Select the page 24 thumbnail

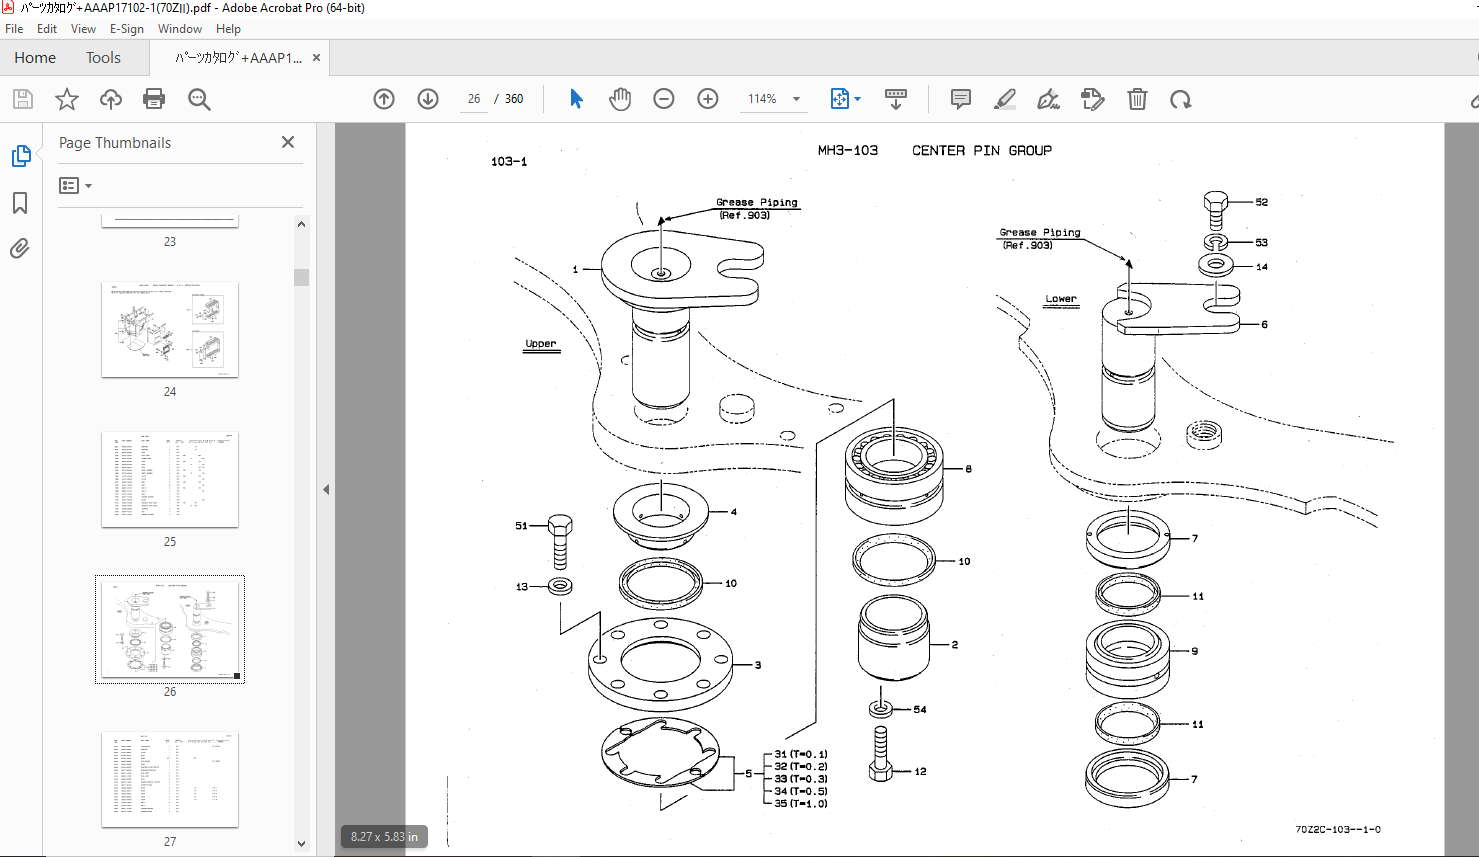point(170,329)
